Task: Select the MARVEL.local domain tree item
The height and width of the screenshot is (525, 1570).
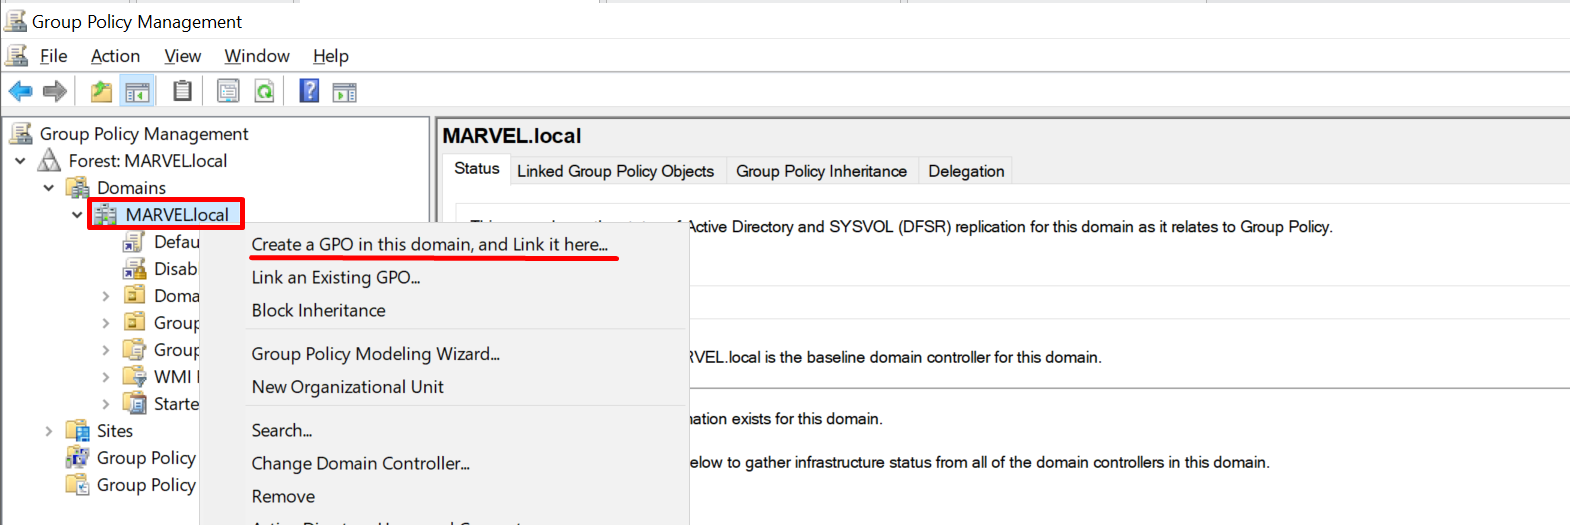Action: (x=177, y=215)
